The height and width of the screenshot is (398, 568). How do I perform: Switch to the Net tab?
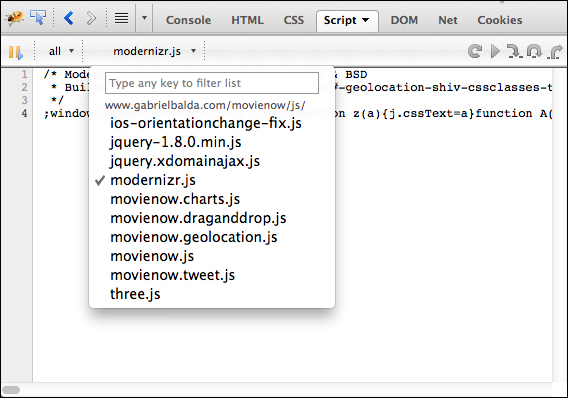point(448,20)
